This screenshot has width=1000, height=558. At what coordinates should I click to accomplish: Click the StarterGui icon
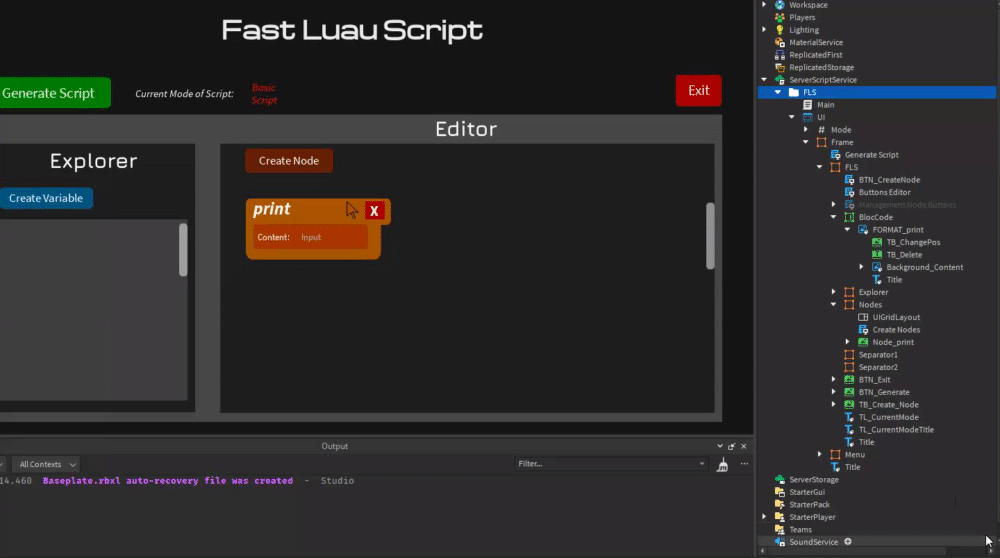pos(779,492)
